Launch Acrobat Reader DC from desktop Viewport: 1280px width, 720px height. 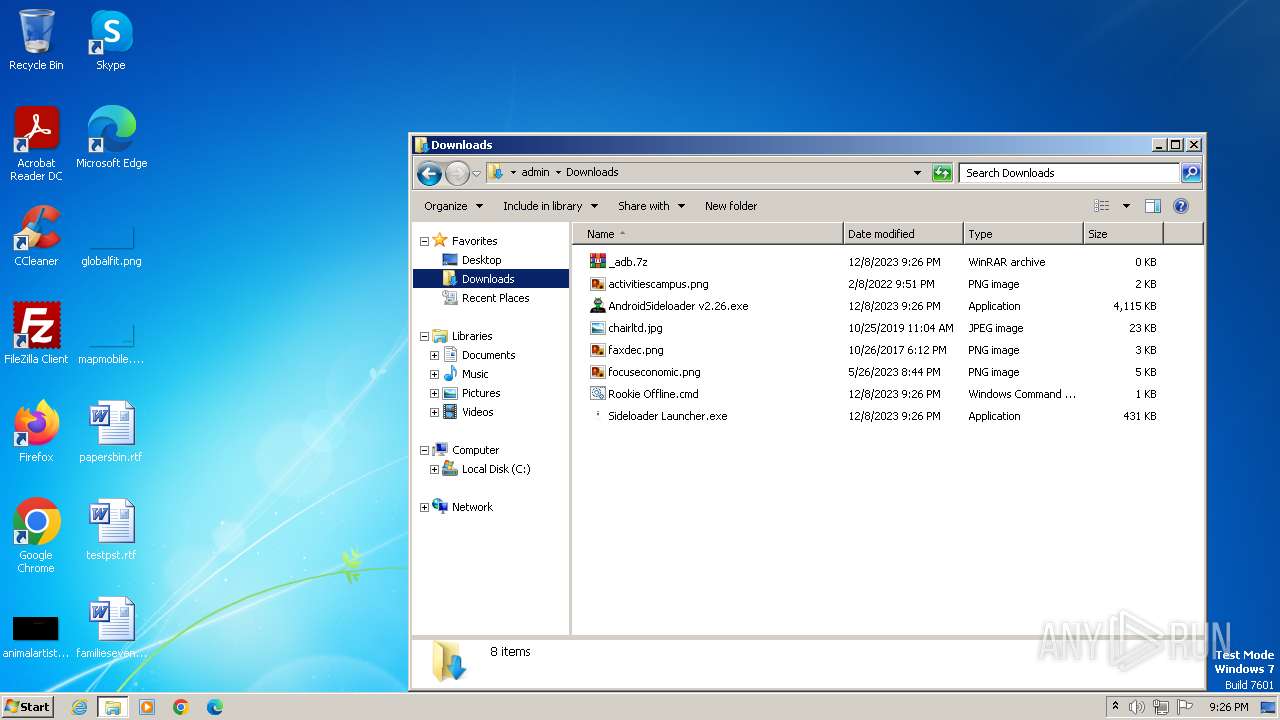(x=36, y=143)
